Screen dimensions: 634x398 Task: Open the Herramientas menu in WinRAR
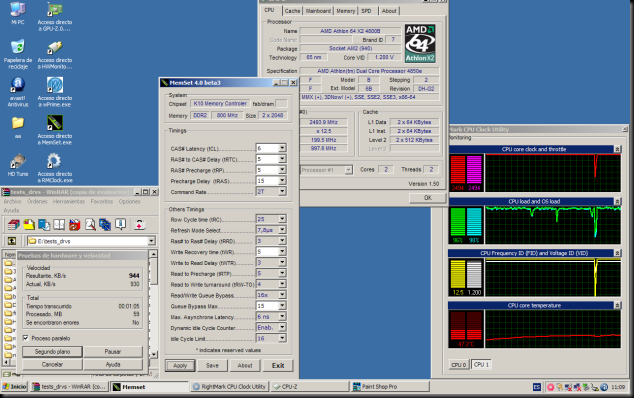click(x=69, y=201)
